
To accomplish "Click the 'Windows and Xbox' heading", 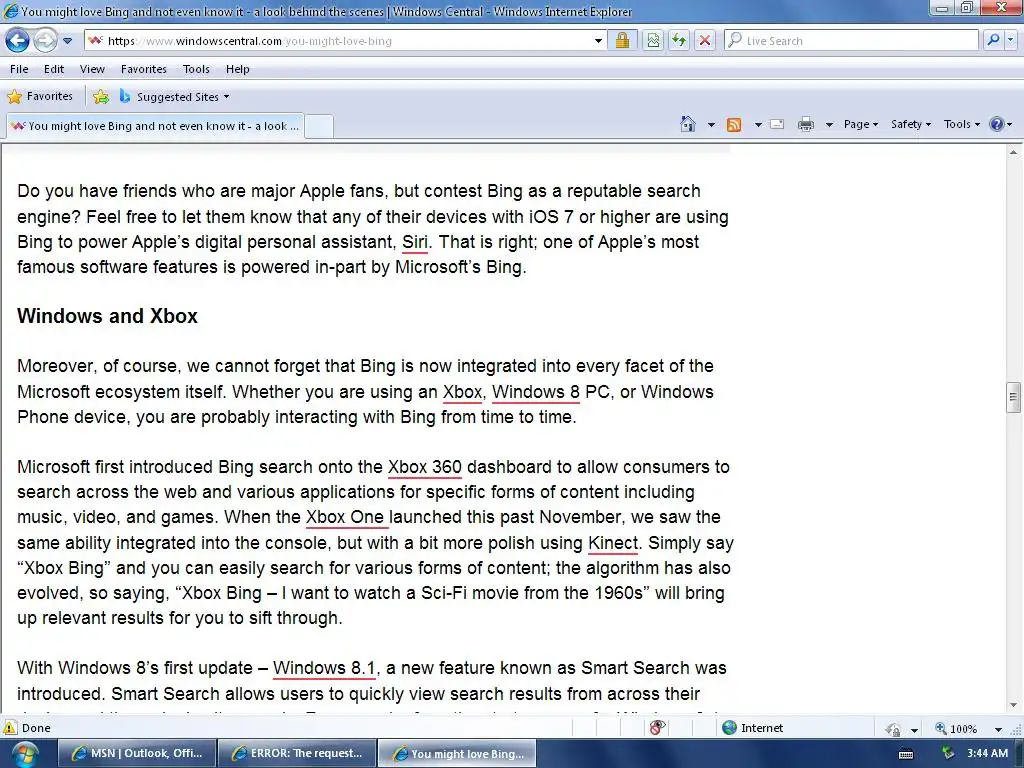I will click(107, 316).
